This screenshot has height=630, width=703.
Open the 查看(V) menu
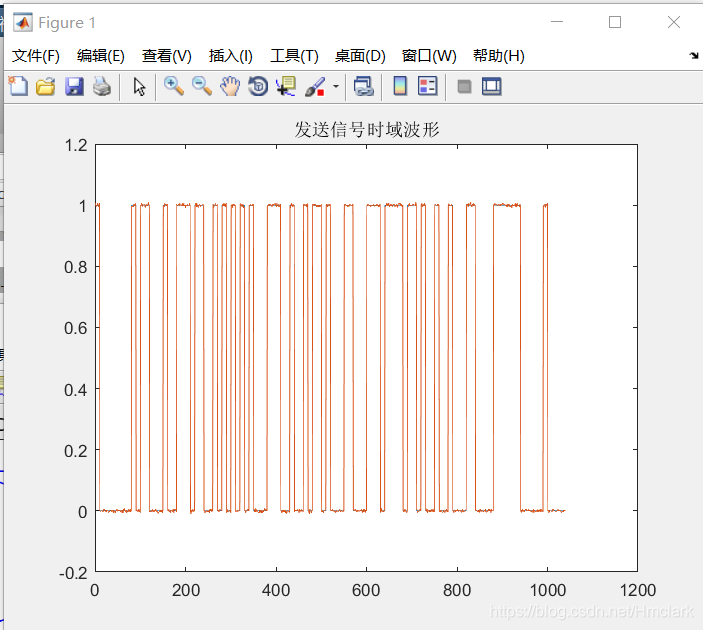click(x=166, y=56)
